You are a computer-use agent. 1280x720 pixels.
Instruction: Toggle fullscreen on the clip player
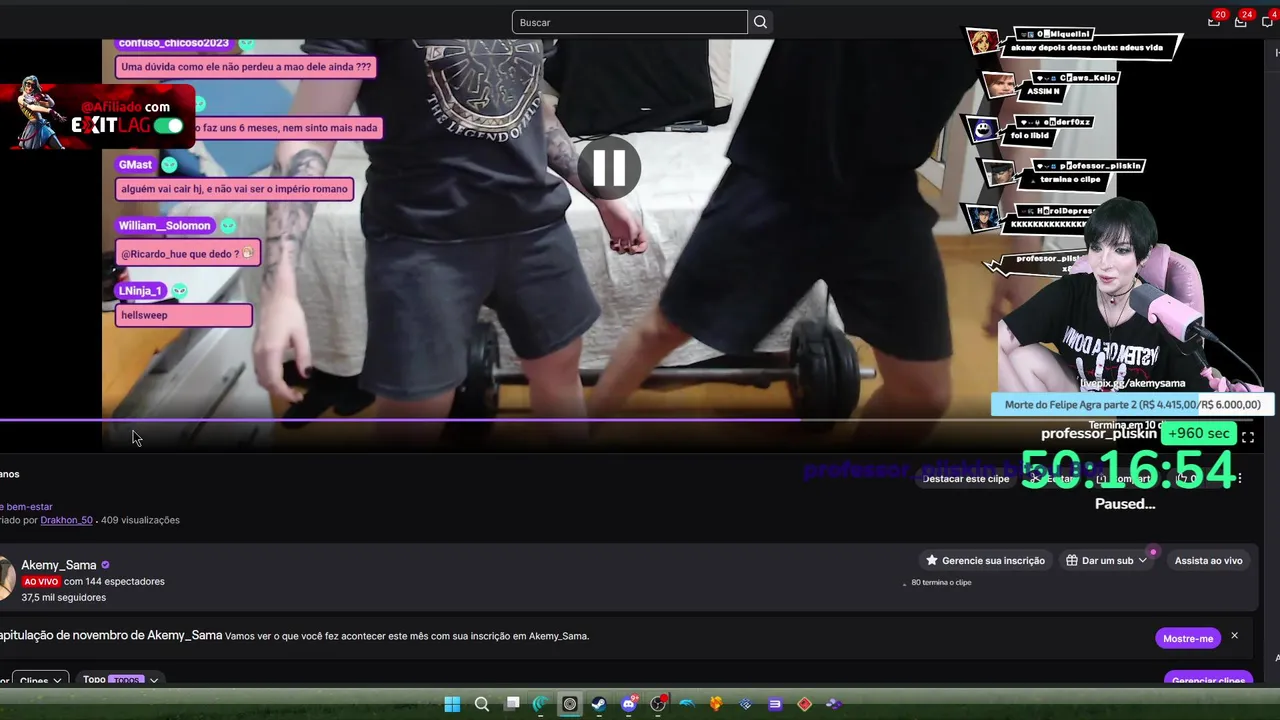[x=1248, y=437]
